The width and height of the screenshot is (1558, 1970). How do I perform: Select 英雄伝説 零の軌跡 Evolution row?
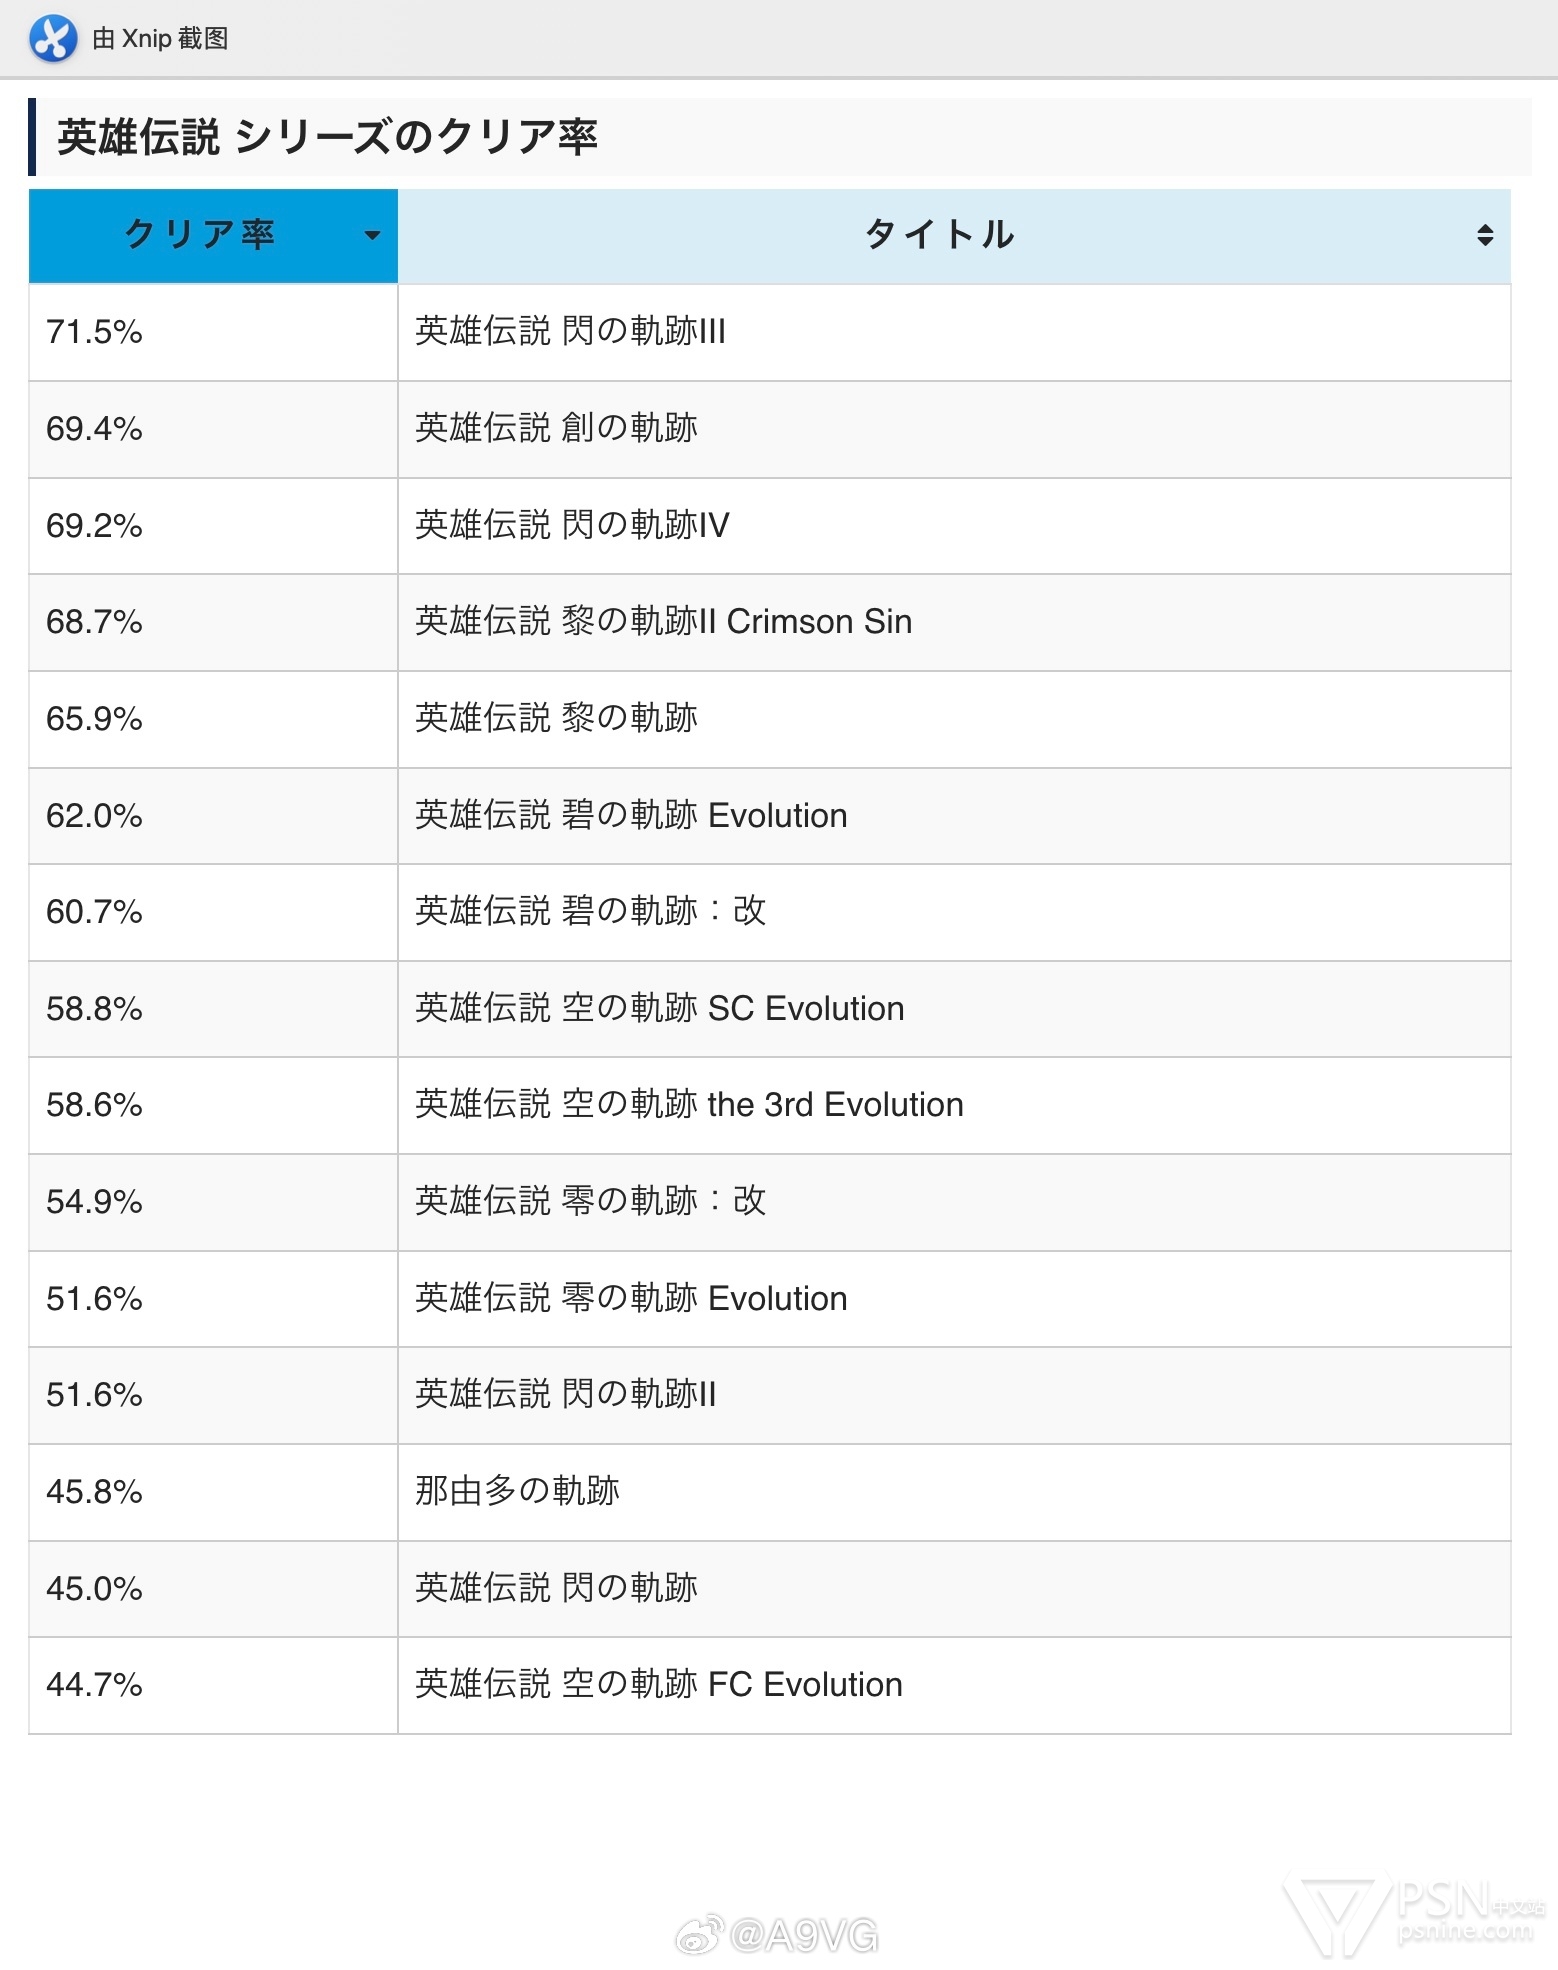pyautogui.click(x=770, y=1299)
